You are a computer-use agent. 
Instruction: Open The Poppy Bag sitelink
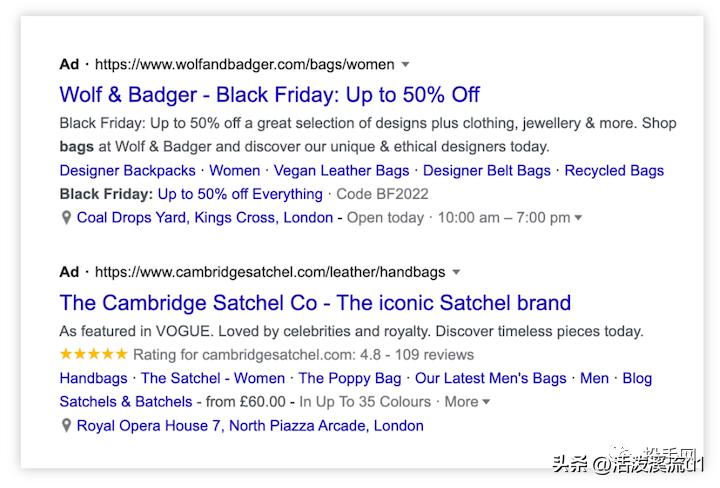pos(349,378)
